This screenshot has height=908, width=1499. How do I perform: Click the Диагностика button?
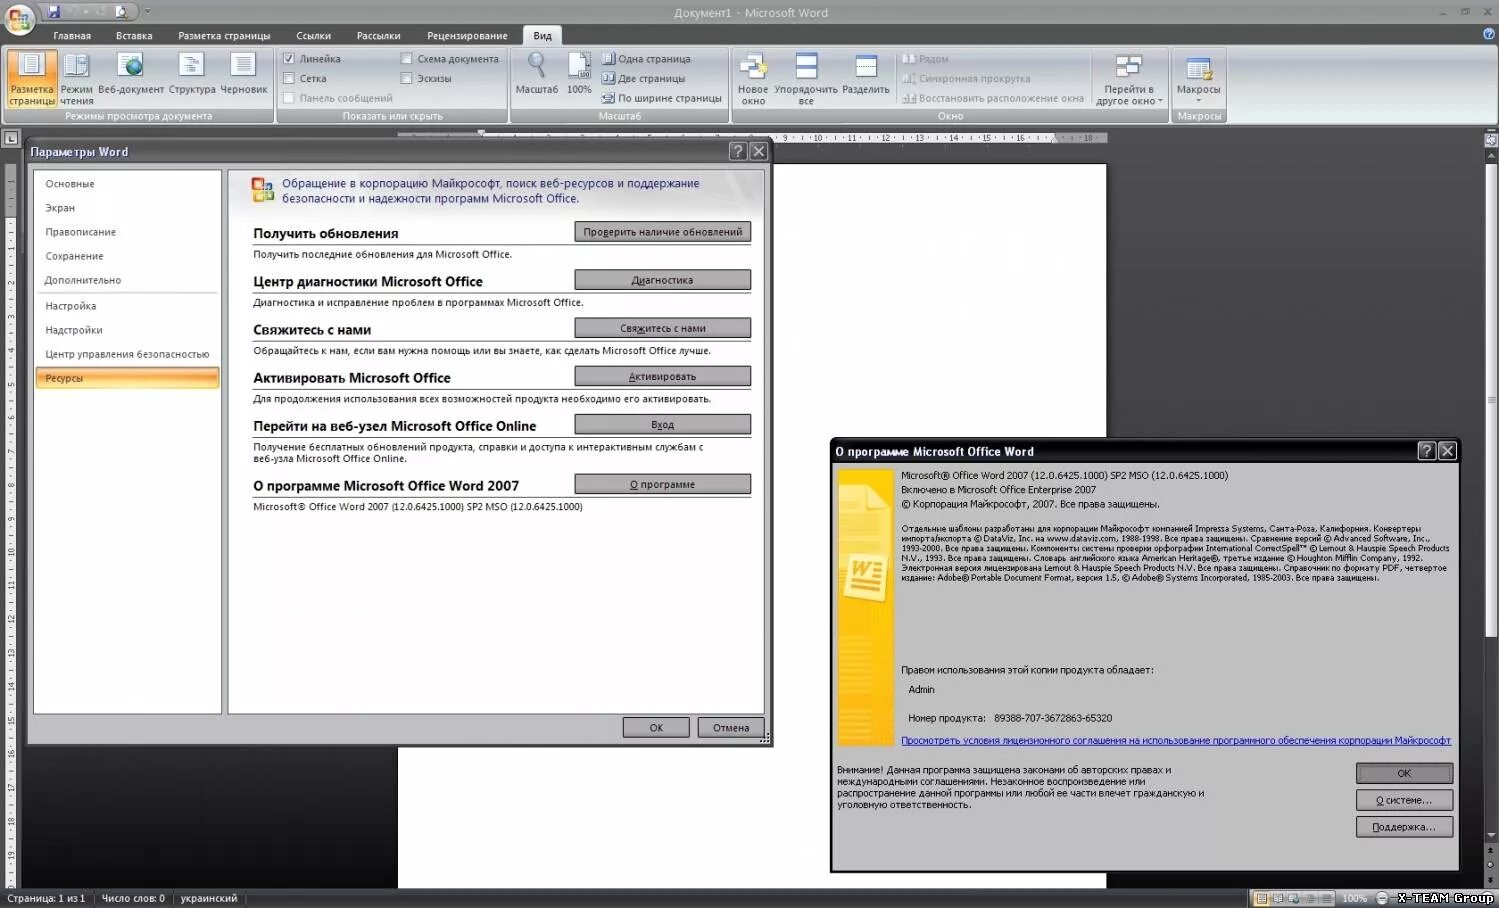click(663, 280)
